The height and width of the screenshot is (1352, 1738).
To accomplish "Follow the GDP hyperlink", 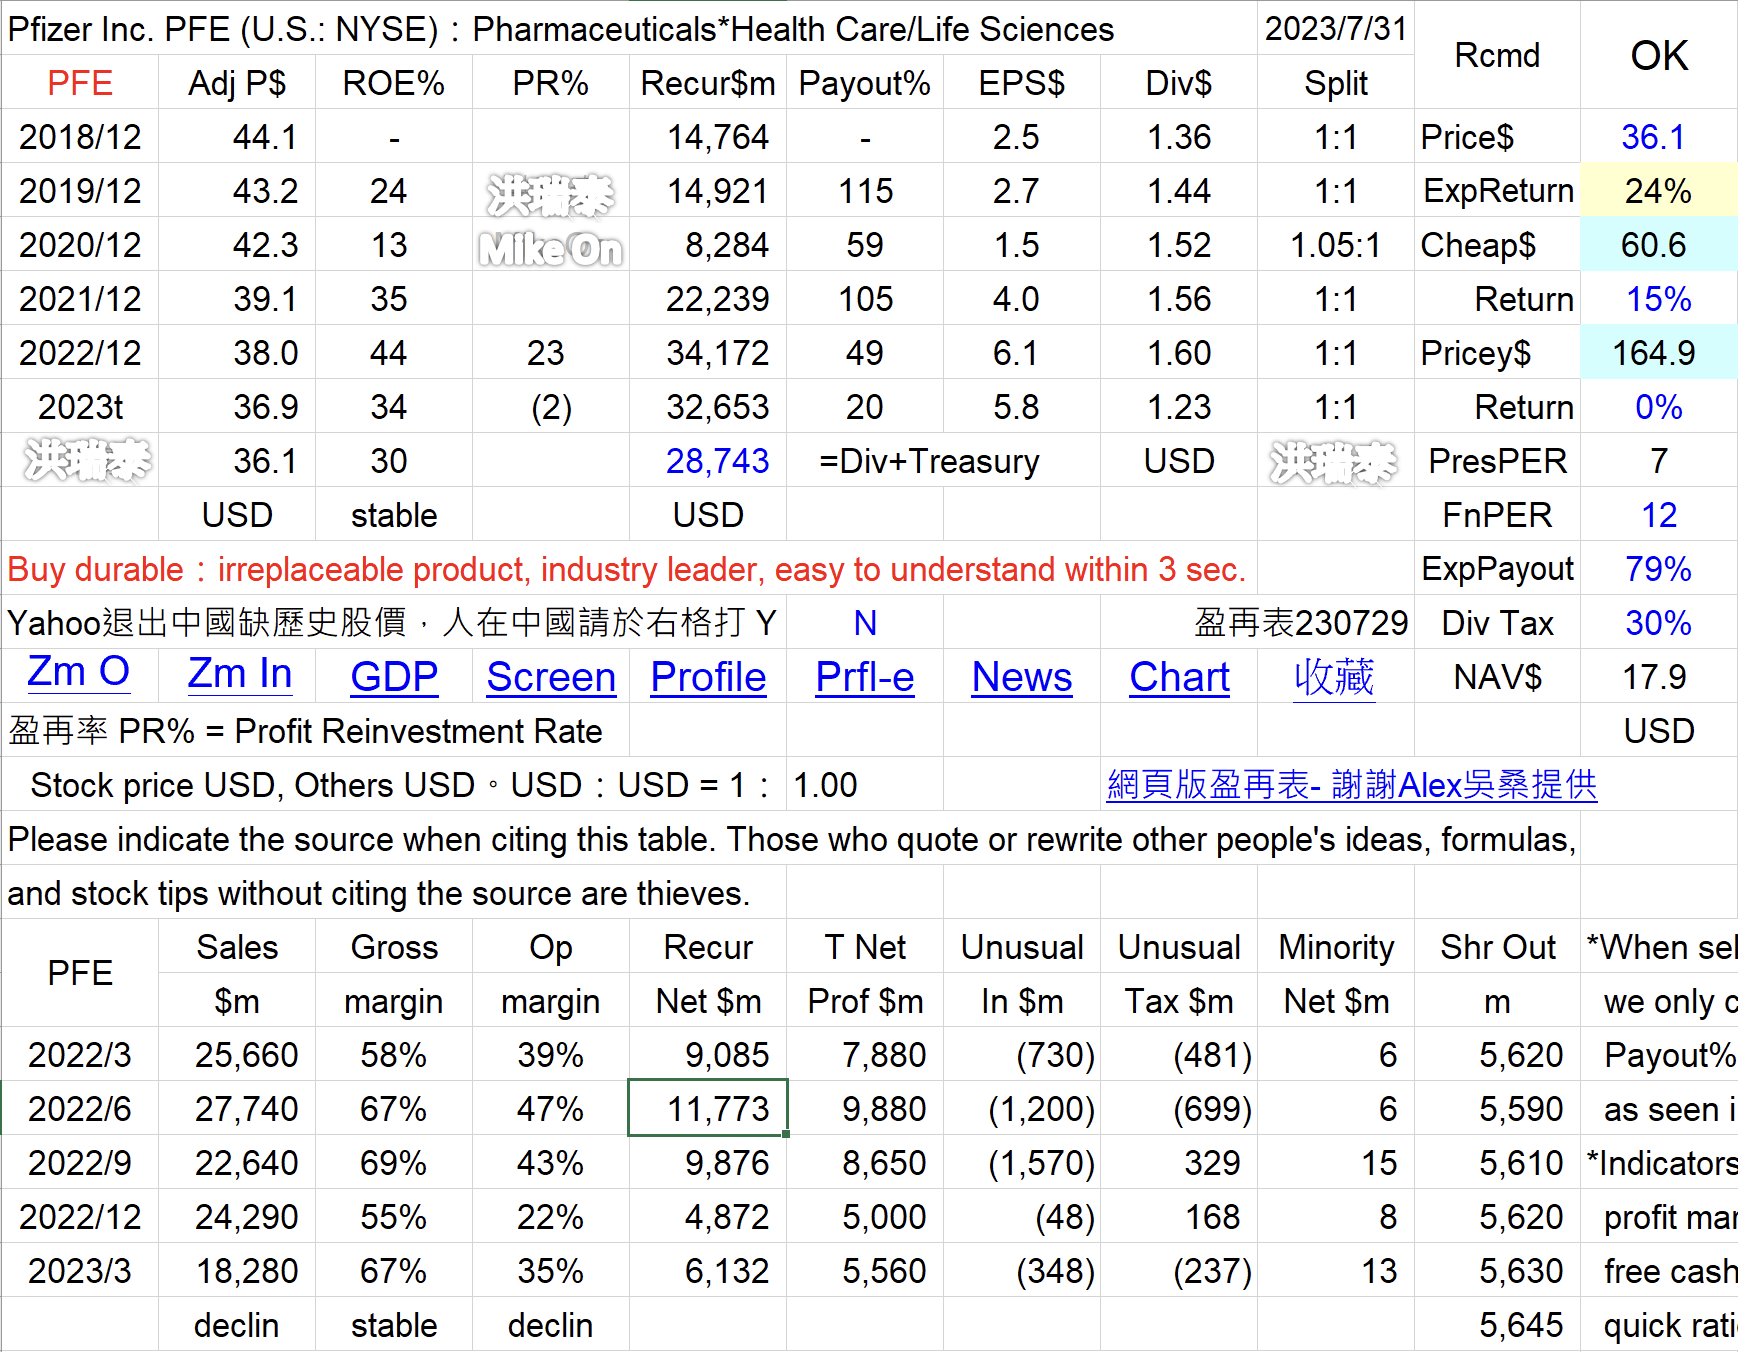I will coord(394,678).
